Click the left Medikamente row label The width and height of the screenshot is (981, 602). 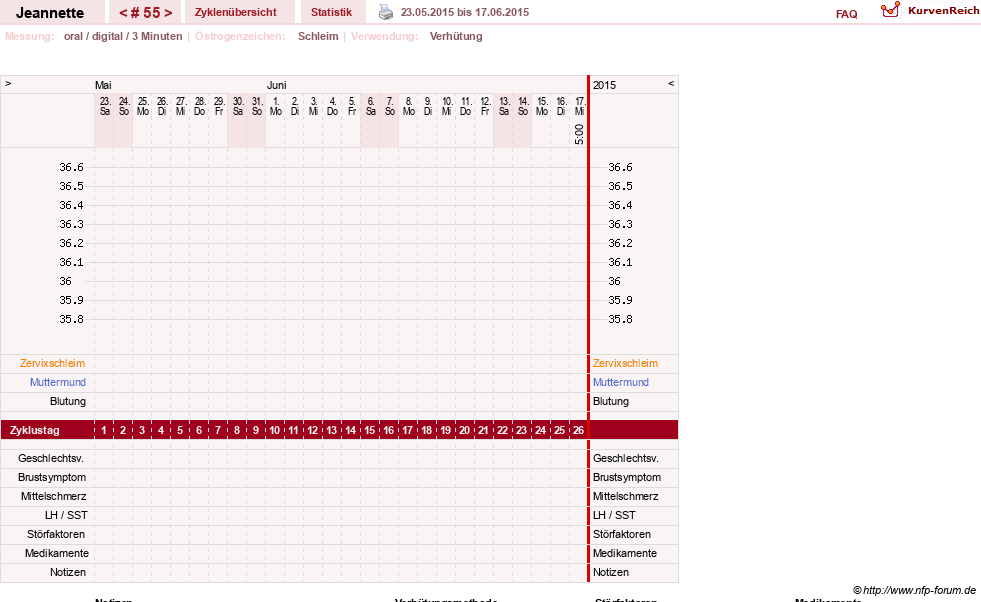click(x=57, y=553)
